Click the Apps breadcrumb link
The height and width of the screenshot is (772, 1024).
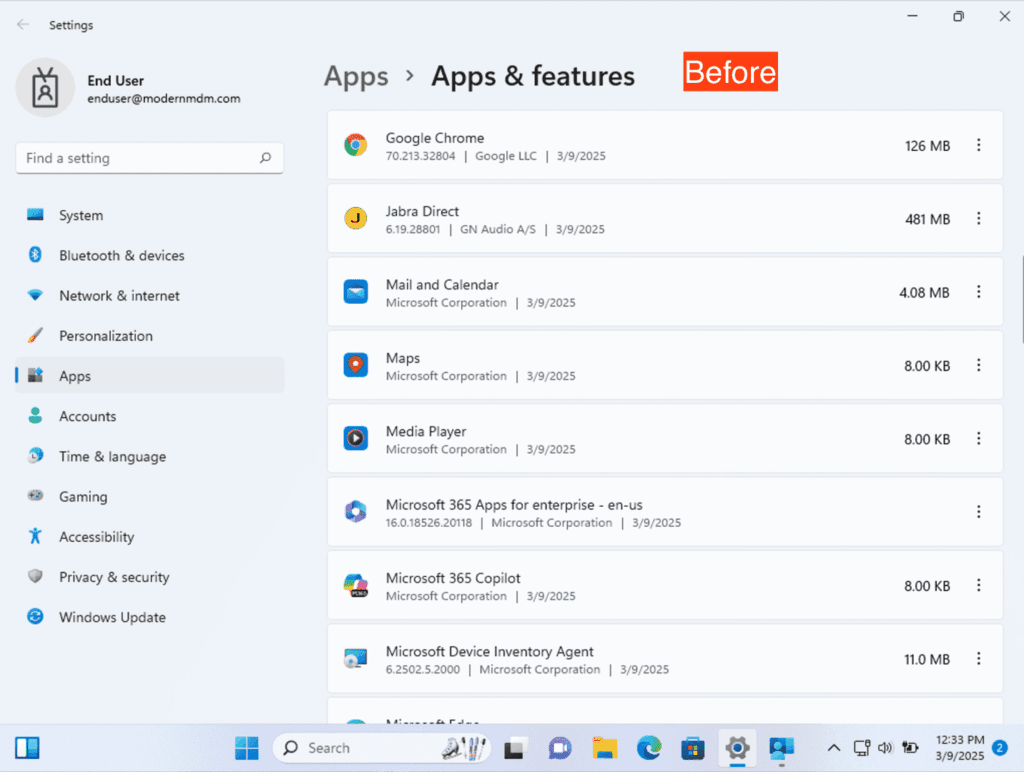[x=356, y=76]
